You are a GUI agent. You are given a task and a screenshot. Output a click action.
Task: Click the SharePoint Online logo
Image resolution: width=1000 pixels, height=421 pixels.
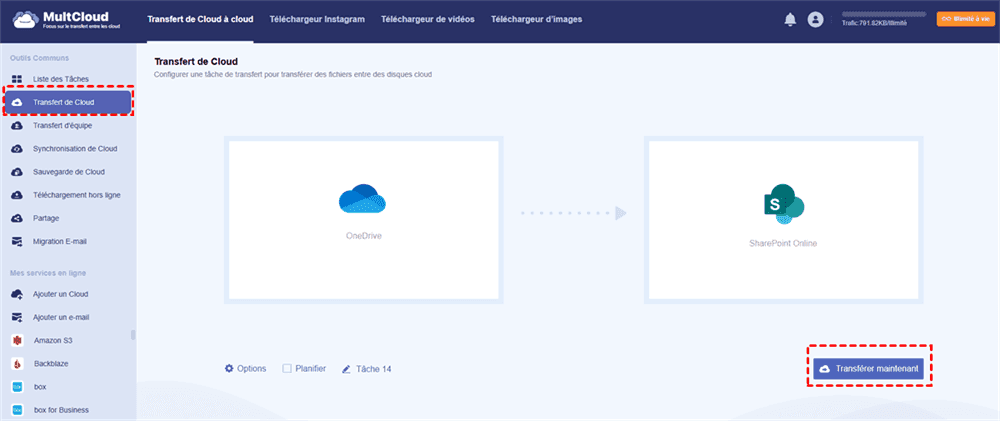click(x=783, y=203)
